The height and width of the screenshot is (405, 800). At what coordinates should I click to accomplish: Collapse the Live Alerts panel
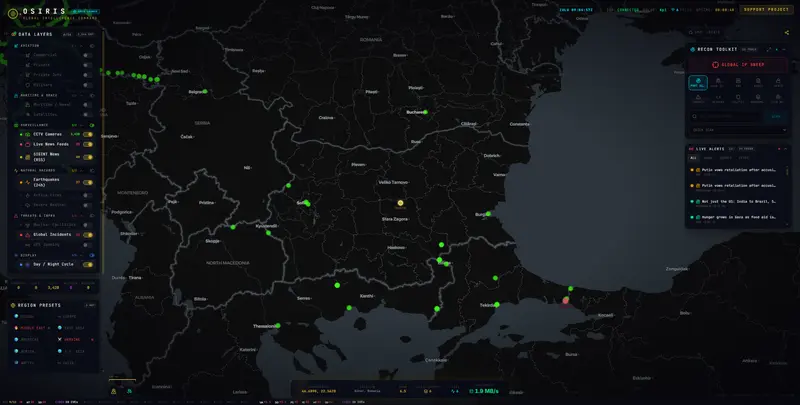(785, 149)
